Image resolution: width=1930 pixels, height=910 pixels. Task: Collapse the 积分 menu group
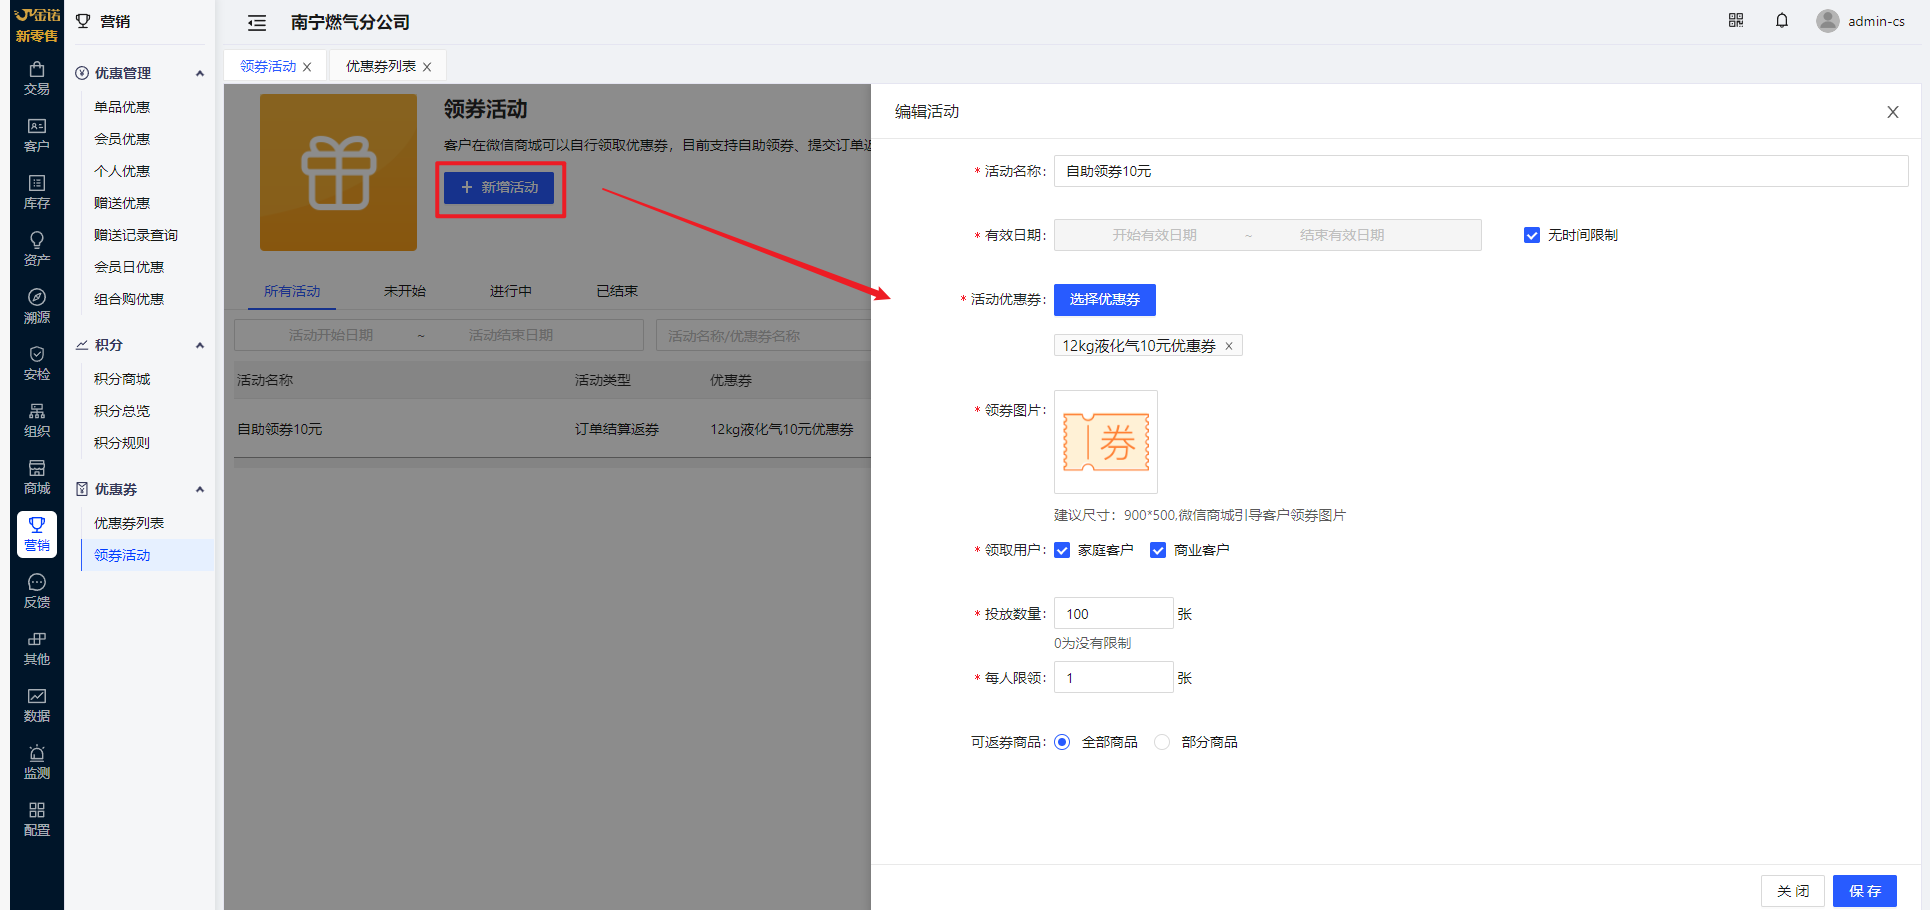200,345
